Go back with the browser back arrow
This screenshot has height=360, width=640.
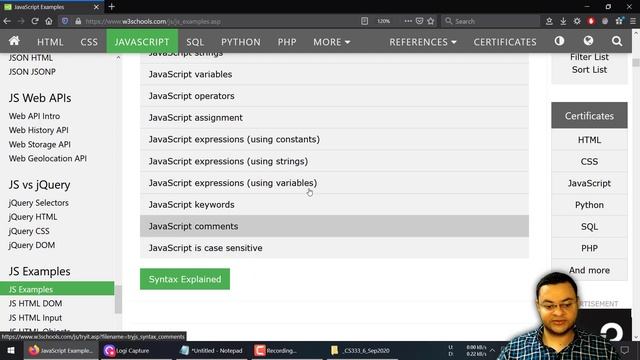(7, 21)
